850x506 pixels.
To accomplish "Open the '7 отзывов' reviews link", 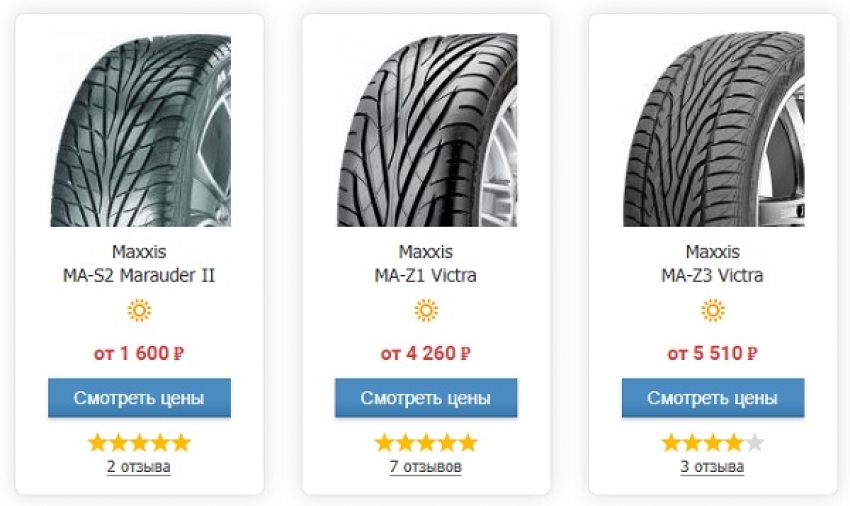I will pyautogui.click(x=426, y=466).
